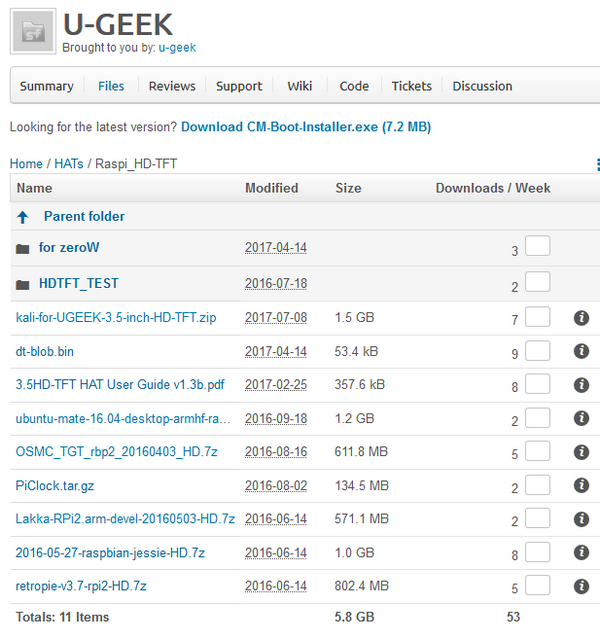Click the u-geek author link
This screenshot has height=640, width=600.
click(177, 48)
